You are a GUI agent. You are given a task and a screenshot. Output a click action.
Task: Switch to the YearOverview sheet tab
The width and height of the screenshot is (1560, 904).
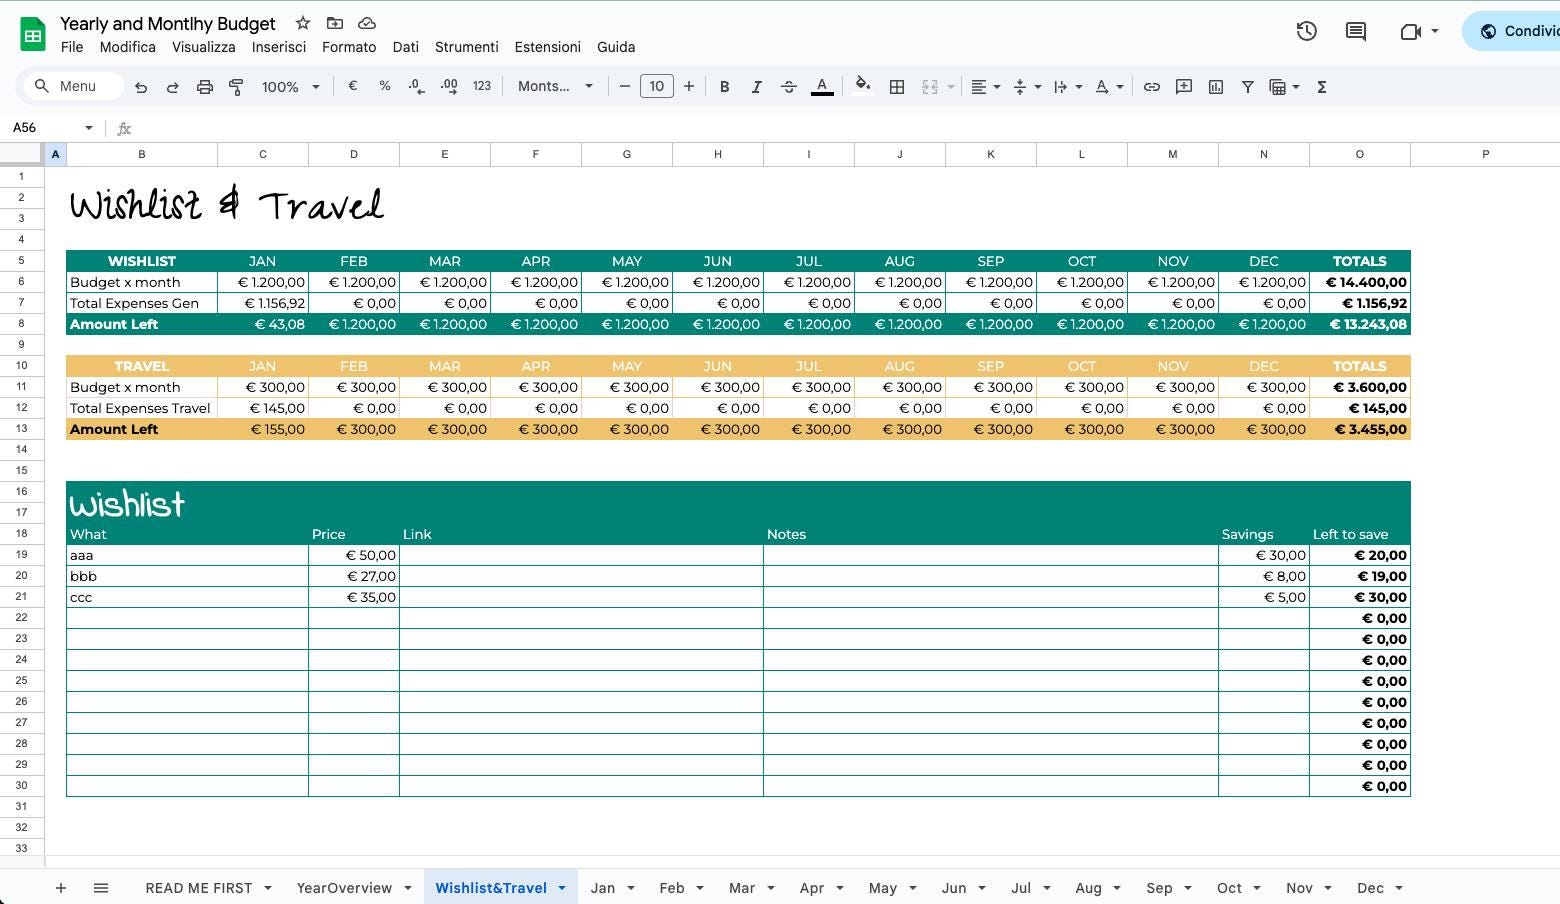coord(344,888)
